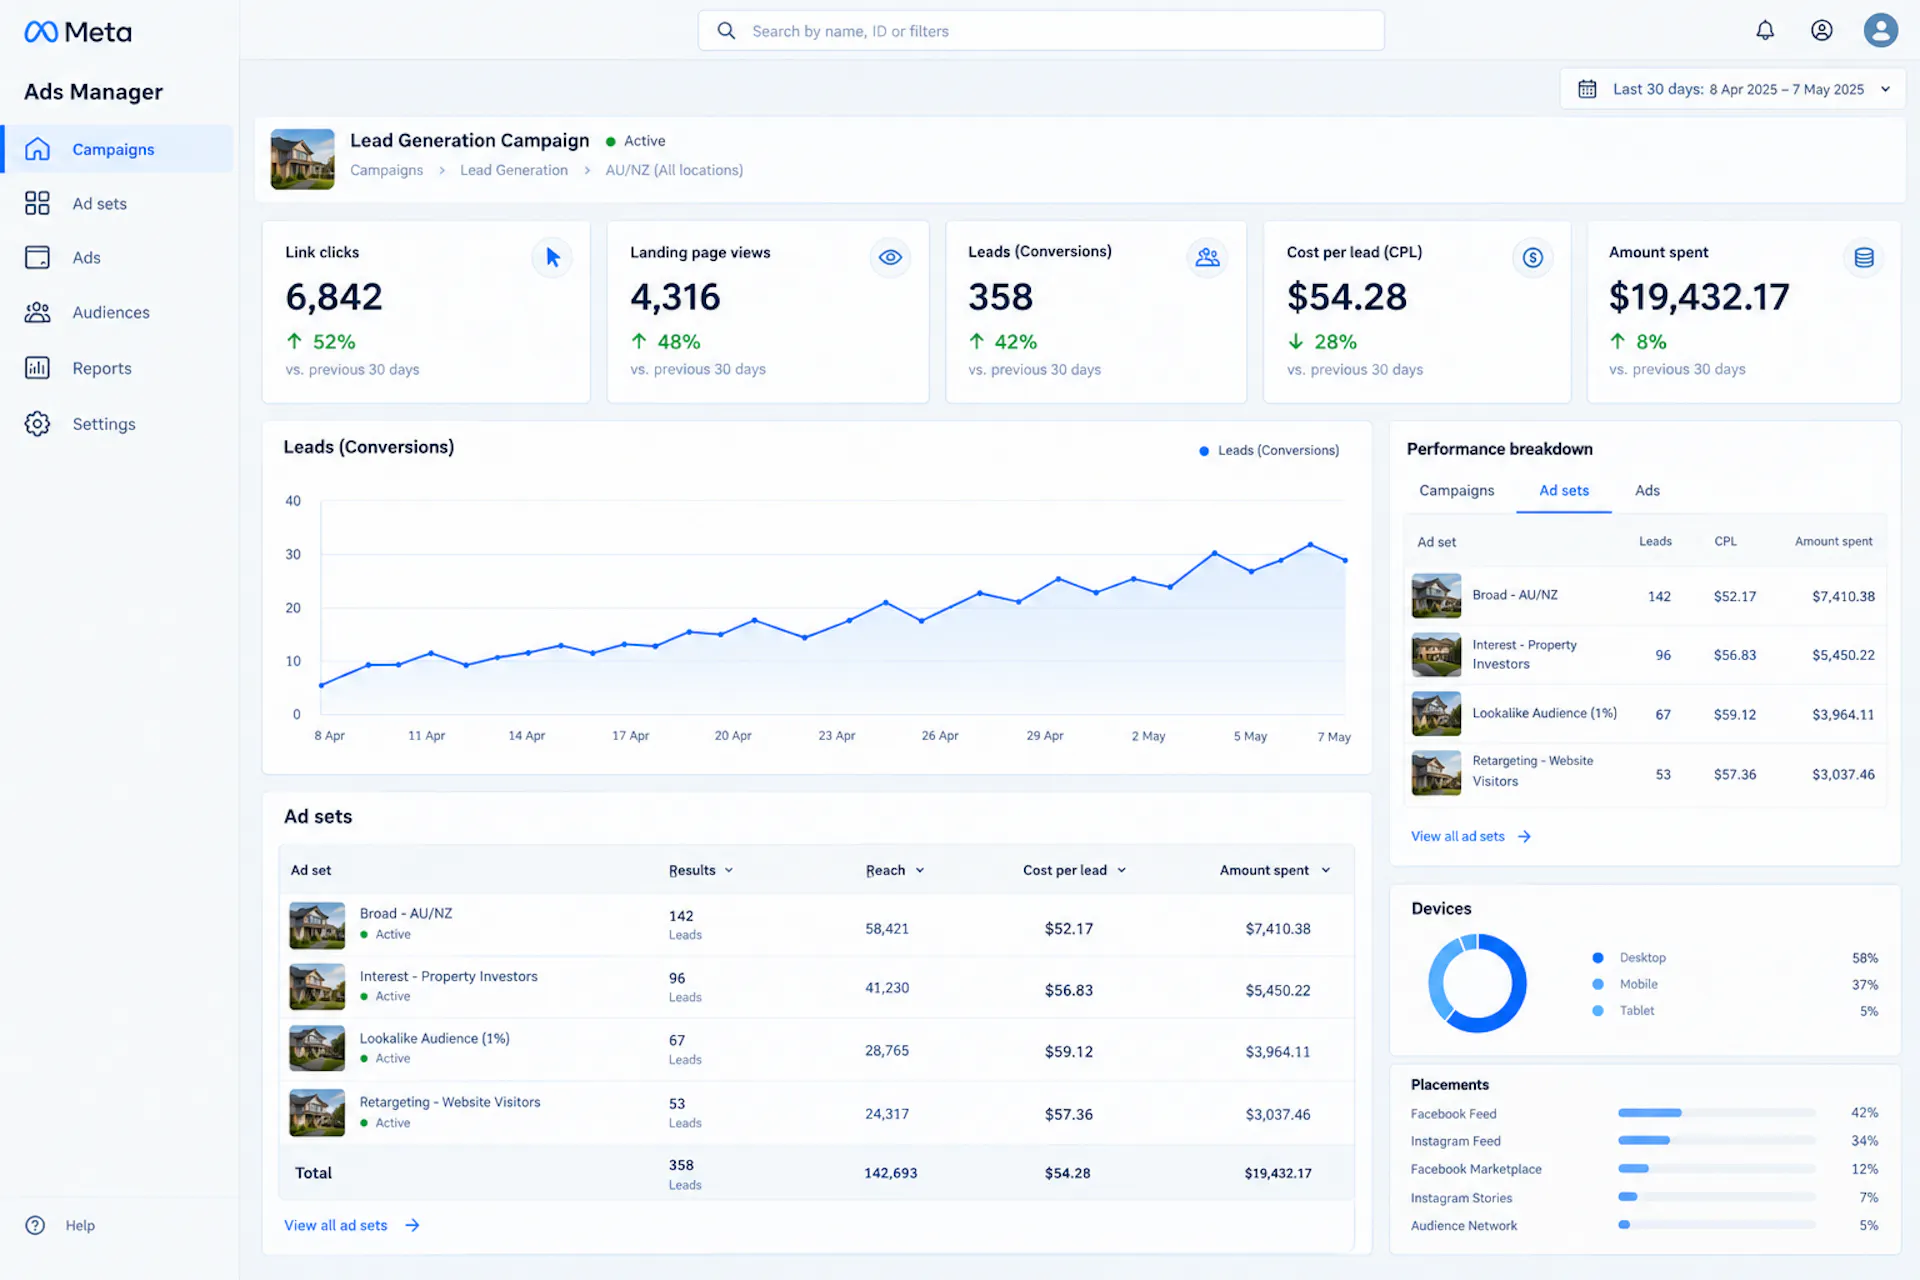Click View all ad sets under Performance breakdown
The height and width of the screenshot is (1280, 1920).
[x=1470, y=836]
